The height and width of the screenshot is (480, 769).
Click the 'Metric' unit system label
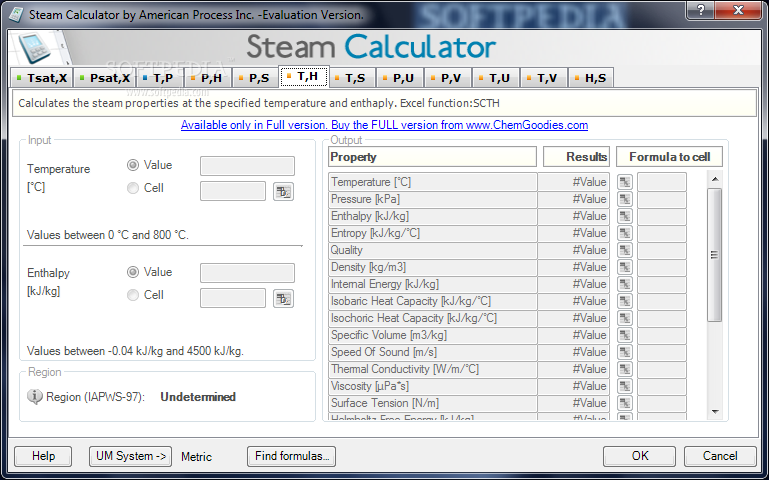coord(196,457)
